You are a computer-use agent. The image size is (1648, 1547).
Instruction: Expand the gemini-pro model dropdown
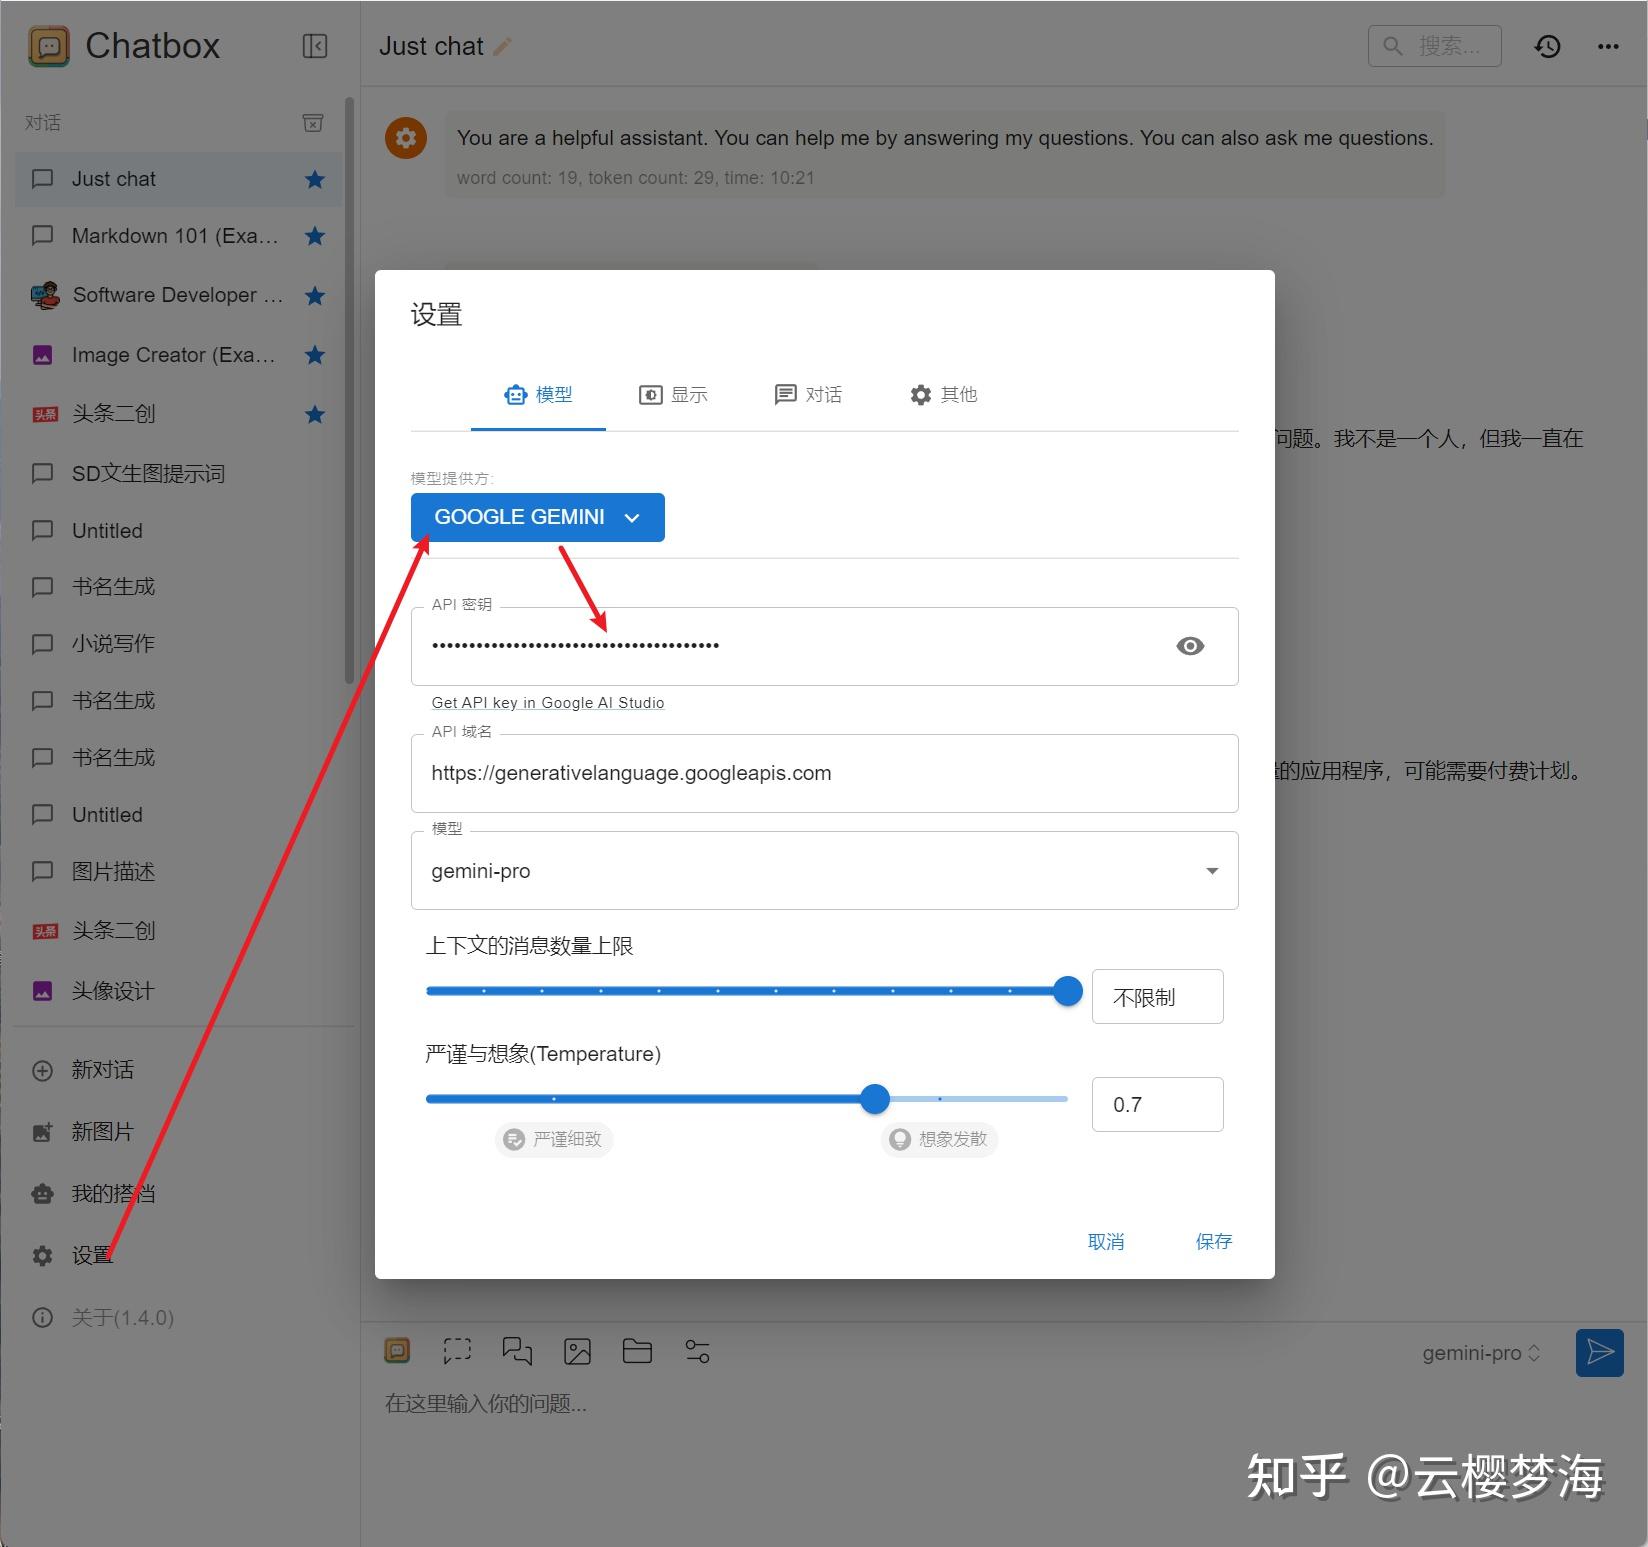click(1212, 870)
